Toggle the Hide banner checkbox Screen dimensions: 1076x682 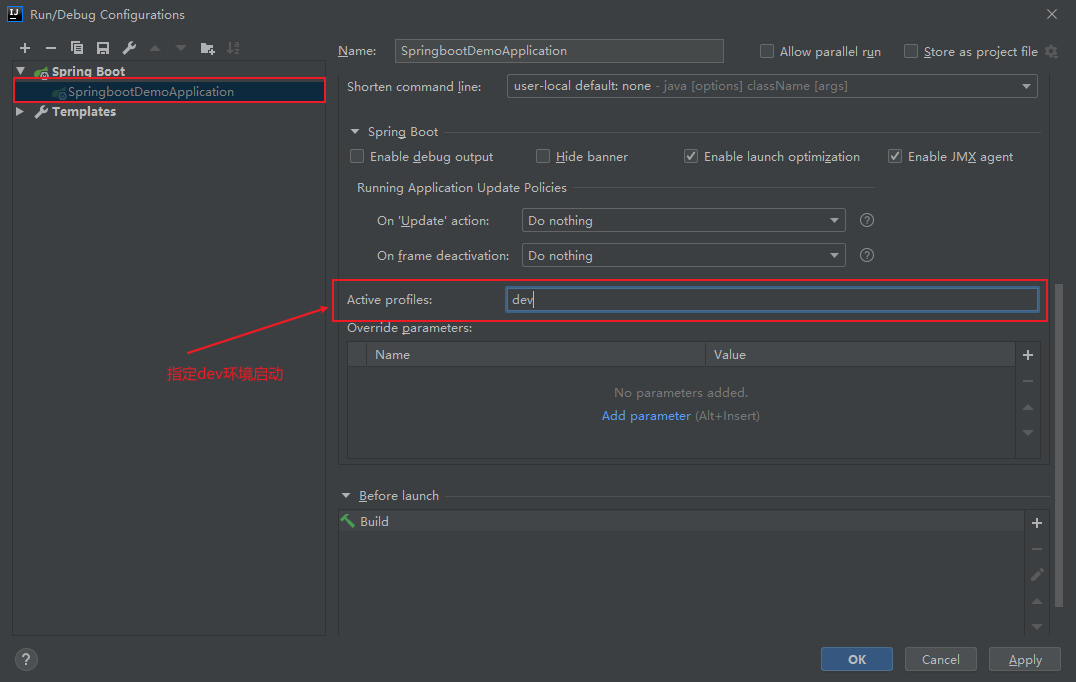click(543, 157)
